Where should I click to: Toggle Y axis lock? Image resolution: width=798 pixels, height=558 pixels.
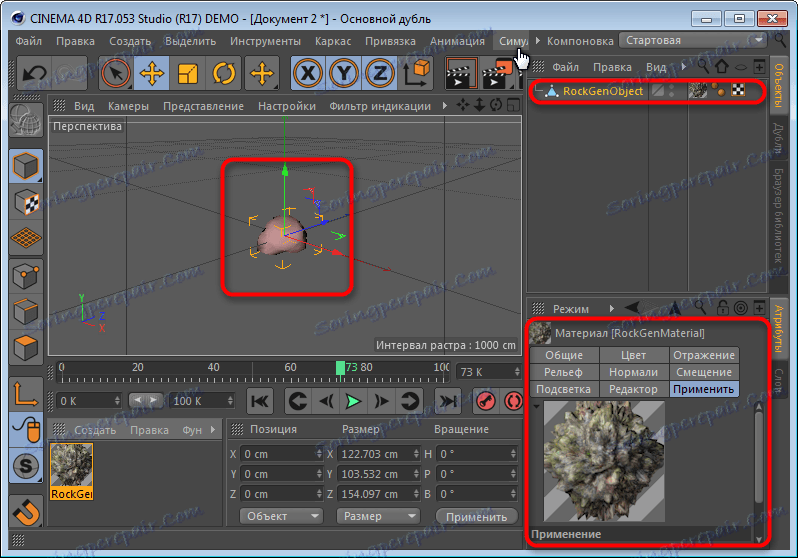click(x=344, y=73)
